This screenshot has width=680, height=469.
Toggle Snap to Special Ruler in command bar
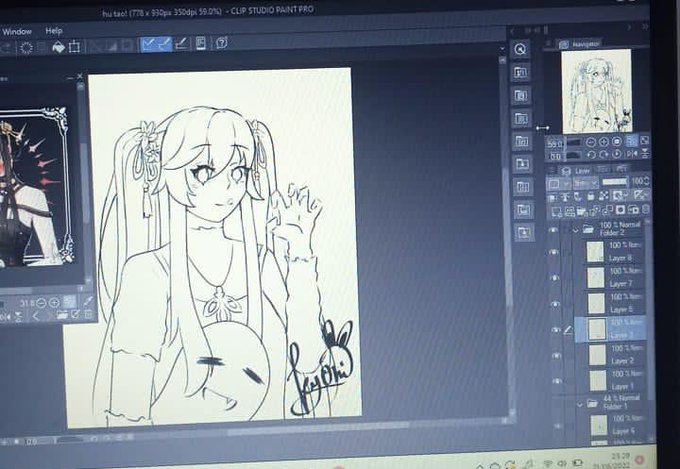tap(165, 43)
